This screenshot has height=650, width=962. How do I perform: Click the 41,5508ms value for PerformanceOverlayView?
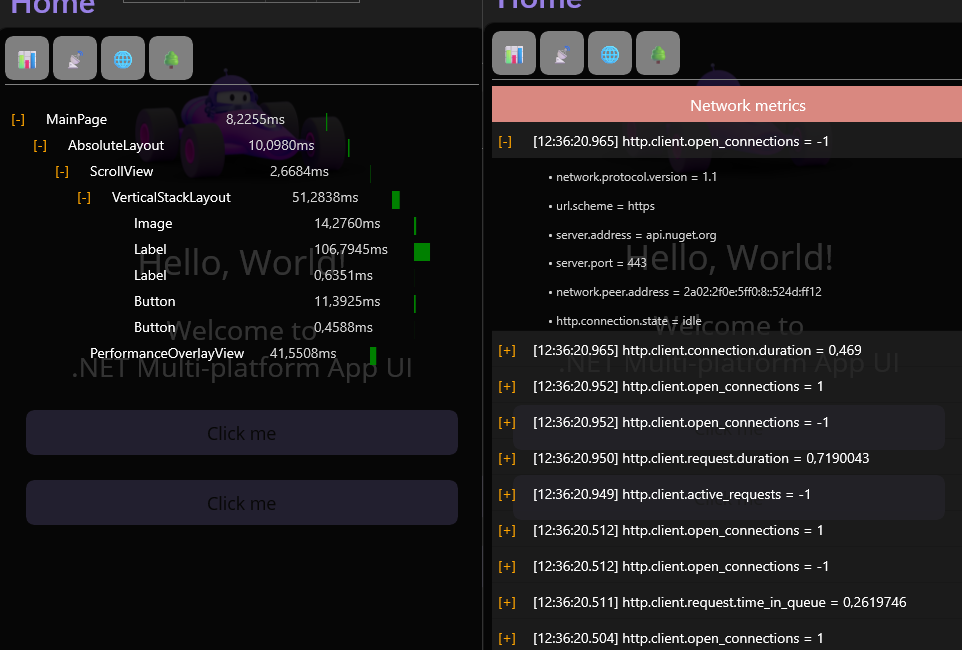pyautogui.click(x=303, y=354)
